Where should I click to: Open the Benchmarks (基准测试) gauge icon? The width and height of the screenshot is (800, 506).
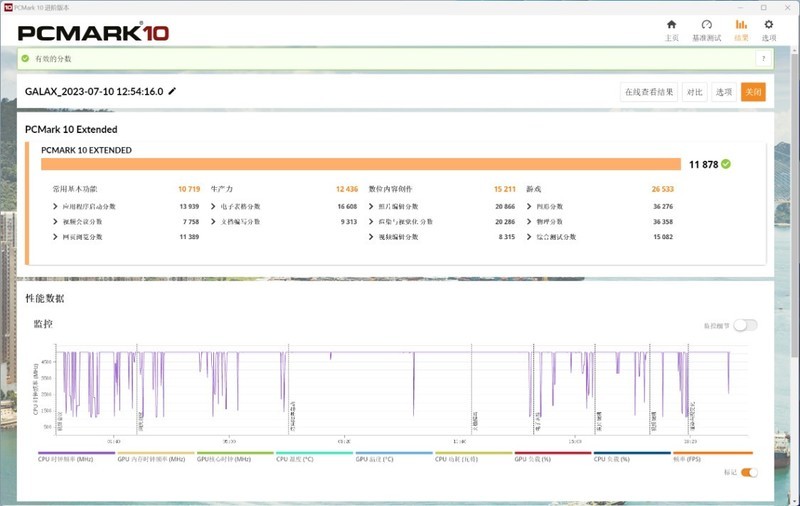(707, 29)
